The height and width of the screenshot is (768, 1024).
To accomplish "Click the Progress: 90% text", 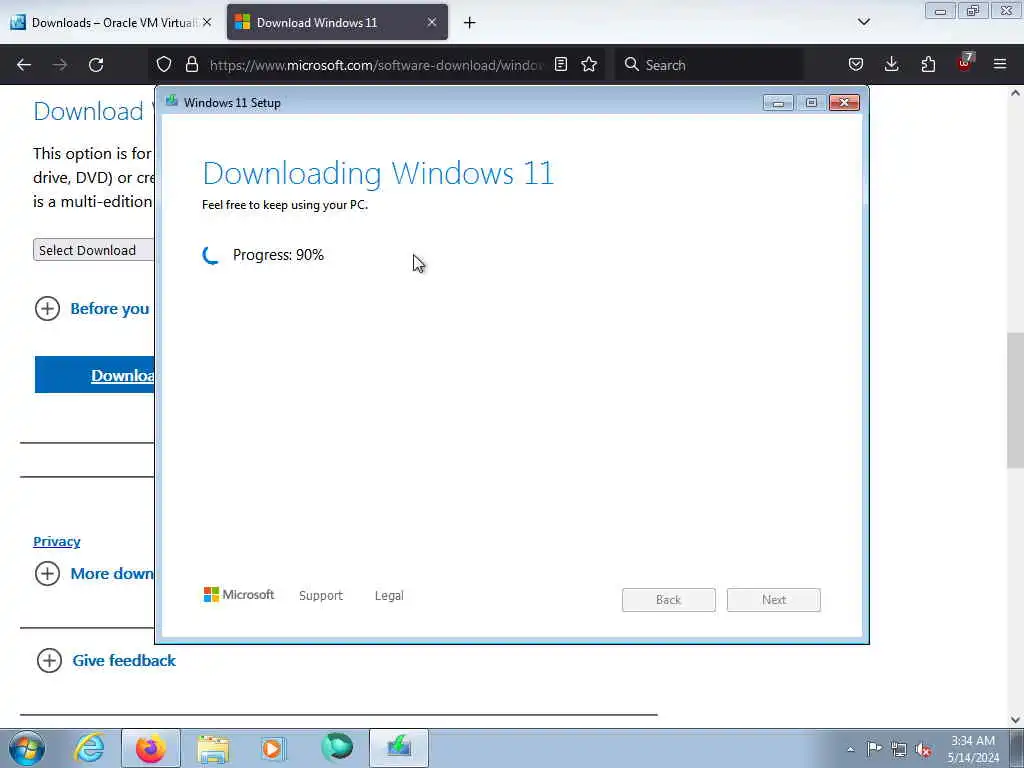I will point(278,255).
